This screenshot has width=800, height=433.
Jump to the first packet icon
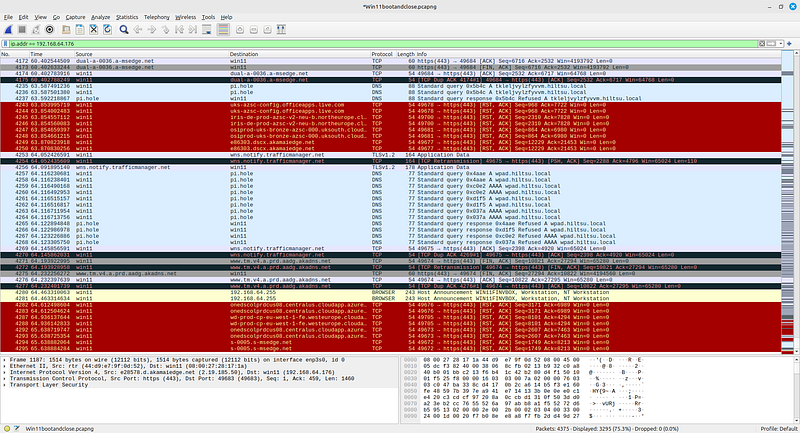click(179, 30)
